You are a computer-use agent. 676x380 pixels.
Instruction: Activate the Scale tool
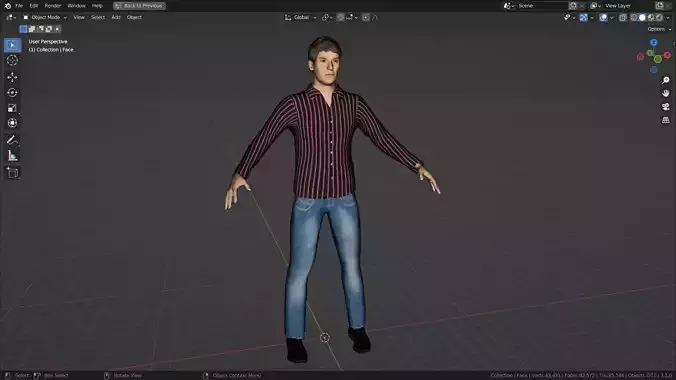pos(12,108)
